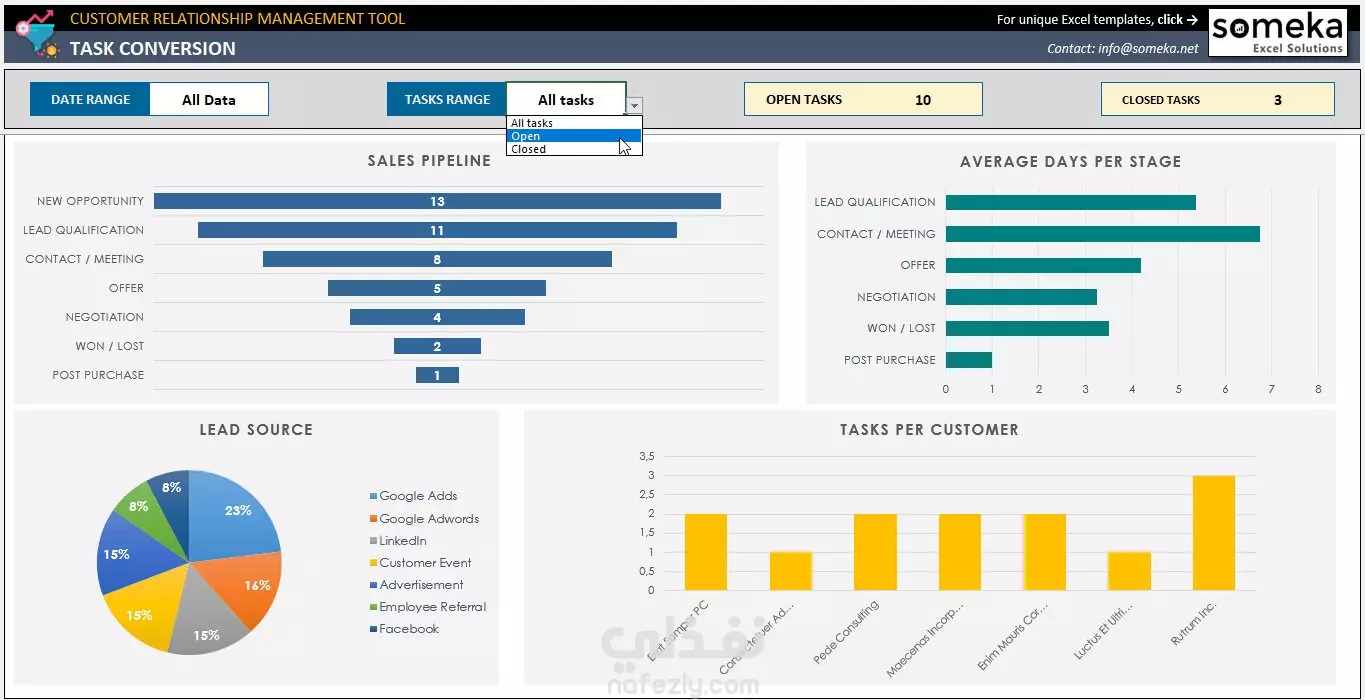Choose 'Closed' from the tasks dropdown list
This screenshot has width=1365, height=700.
(x=574, y=149)
